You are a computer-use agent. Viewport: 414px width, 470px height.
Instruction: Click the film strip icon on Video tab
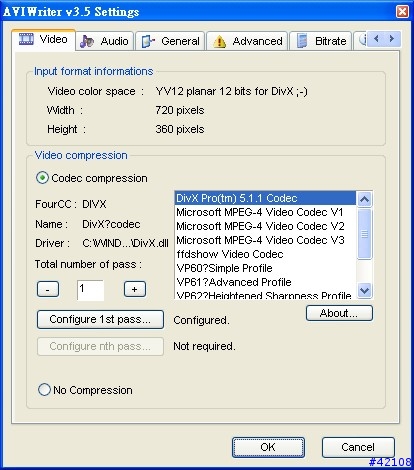(x=26, y=39)
